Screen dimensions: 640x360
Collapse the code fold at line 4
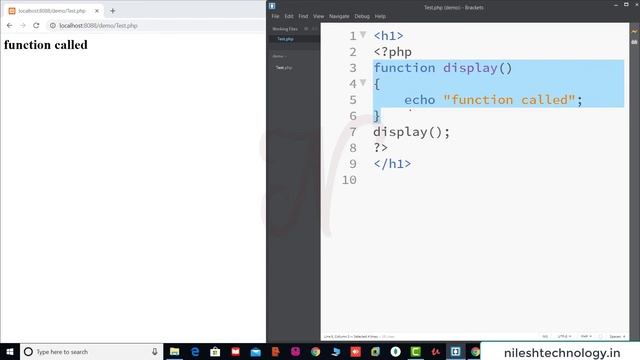[x=363, y=83]
